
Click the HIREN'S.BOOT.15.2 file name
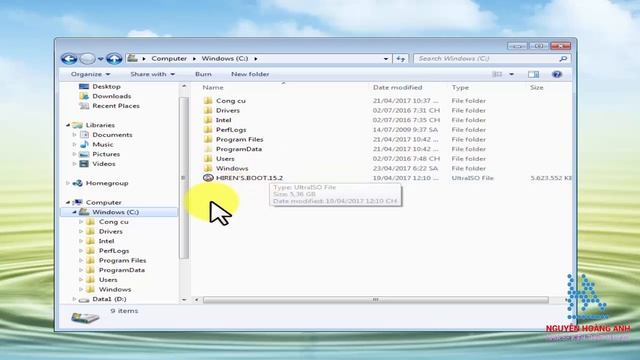click(249, 178)
